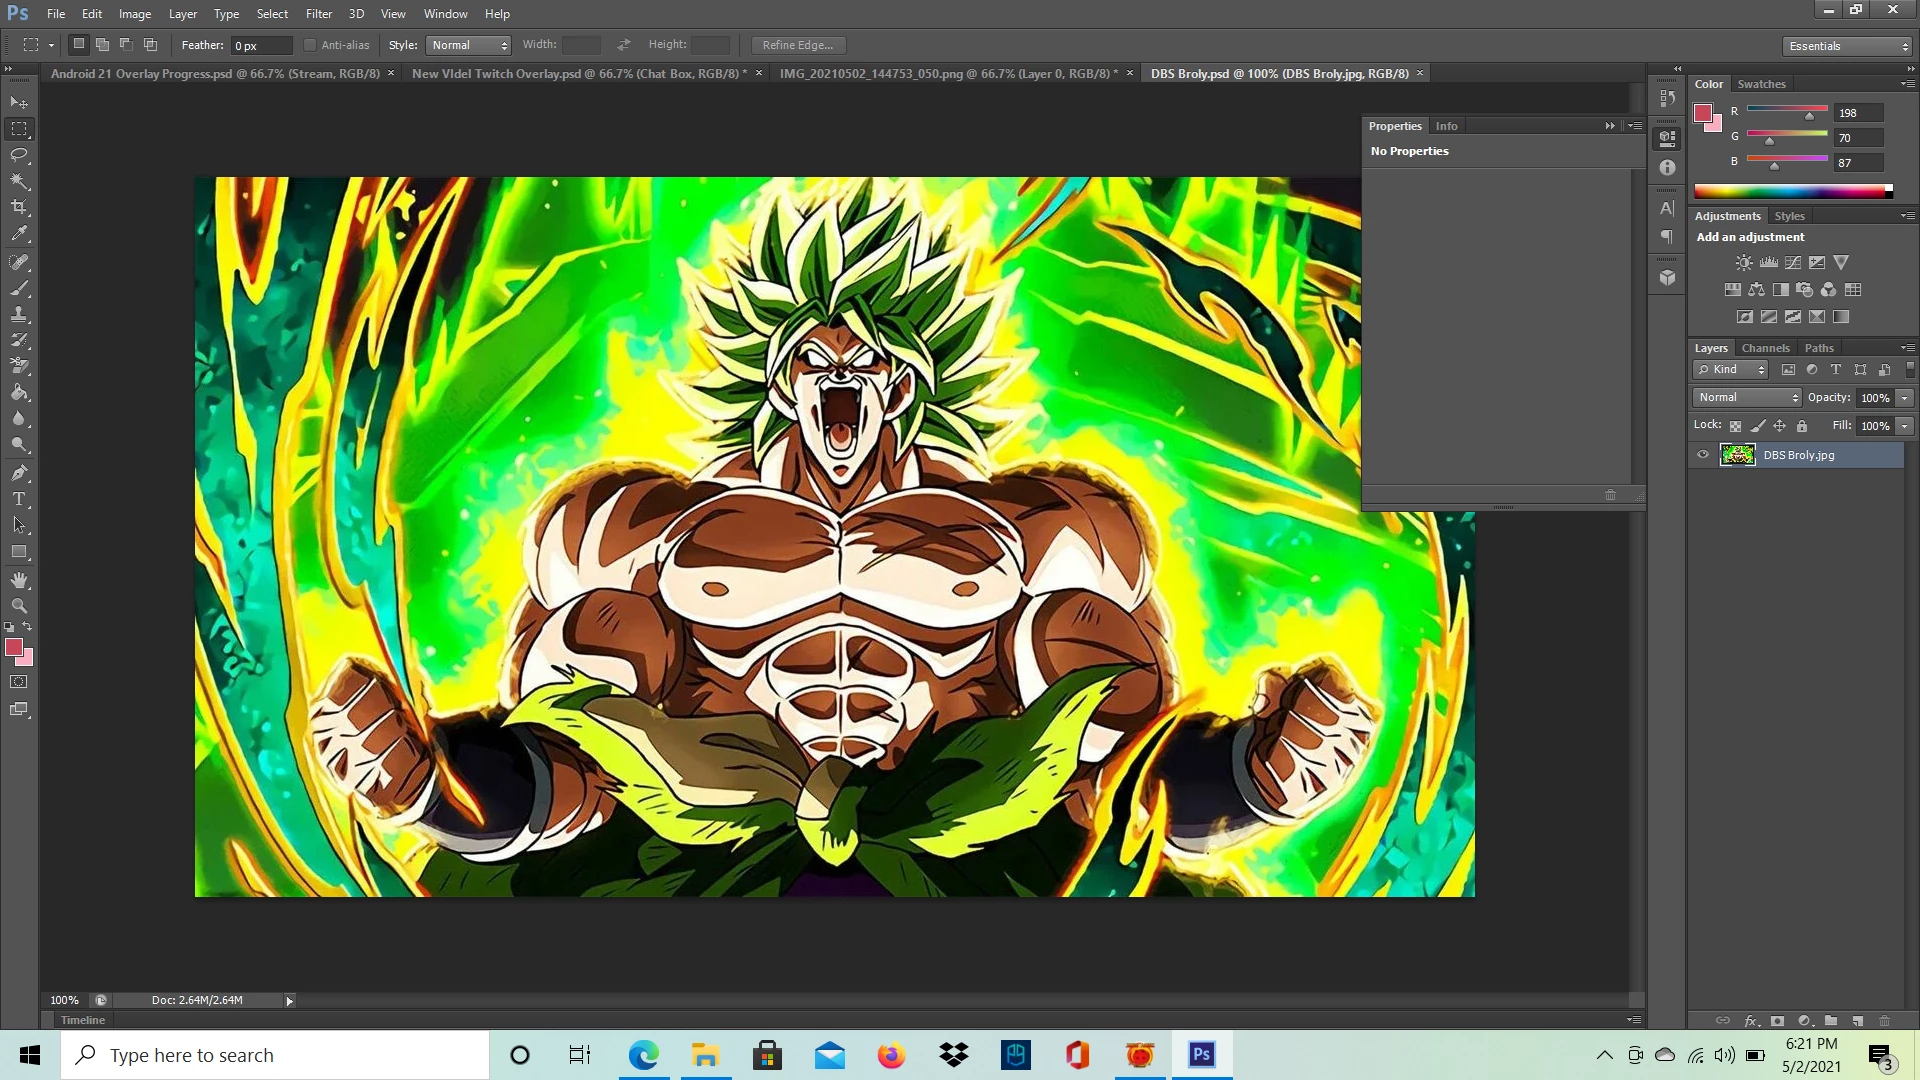The height and width of the screenshot is (1080, 1920).
Task: Toggle lock all on the layer
Action: (x=1802, y=426)
